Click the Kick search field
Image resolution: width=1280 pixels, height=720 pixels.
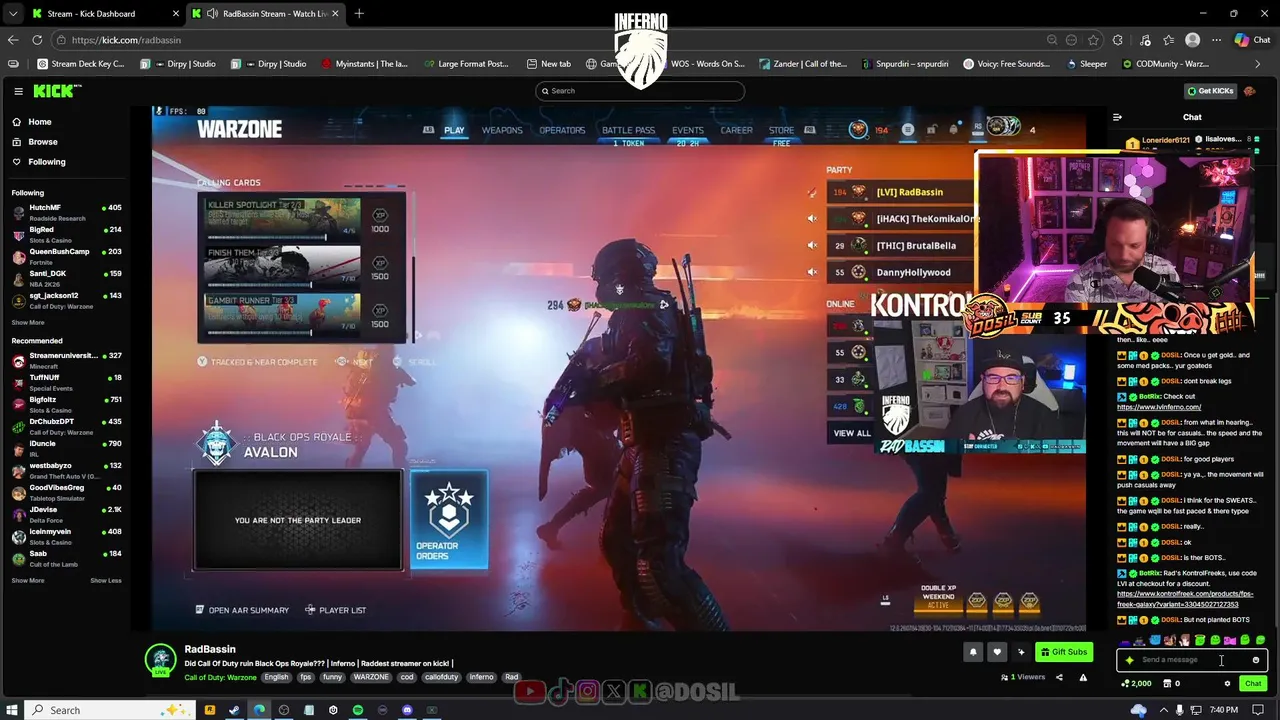[640, 91]
